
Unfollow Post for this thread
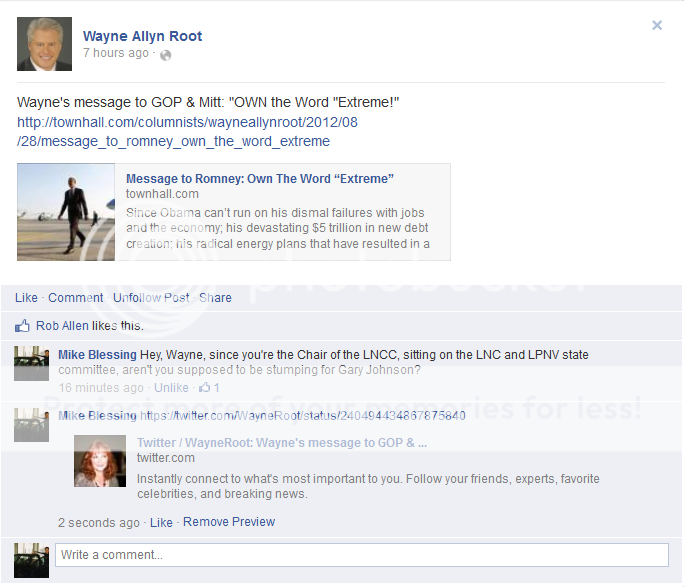151,297
